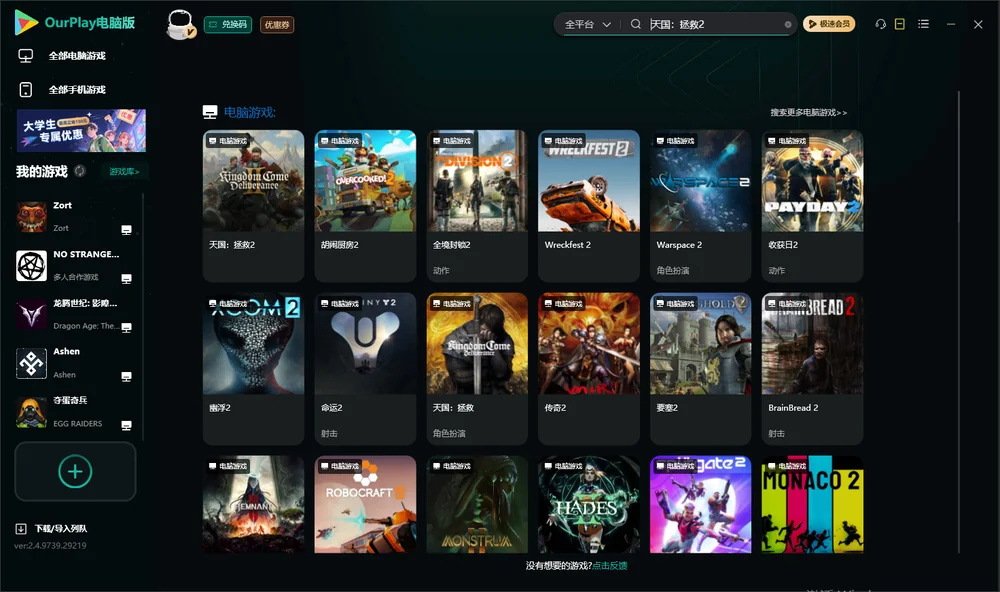Viewport: 1000px width, 592px height.
Task: Click the download icon beside 下载/导入列队
Action: (x=21, y=529)
